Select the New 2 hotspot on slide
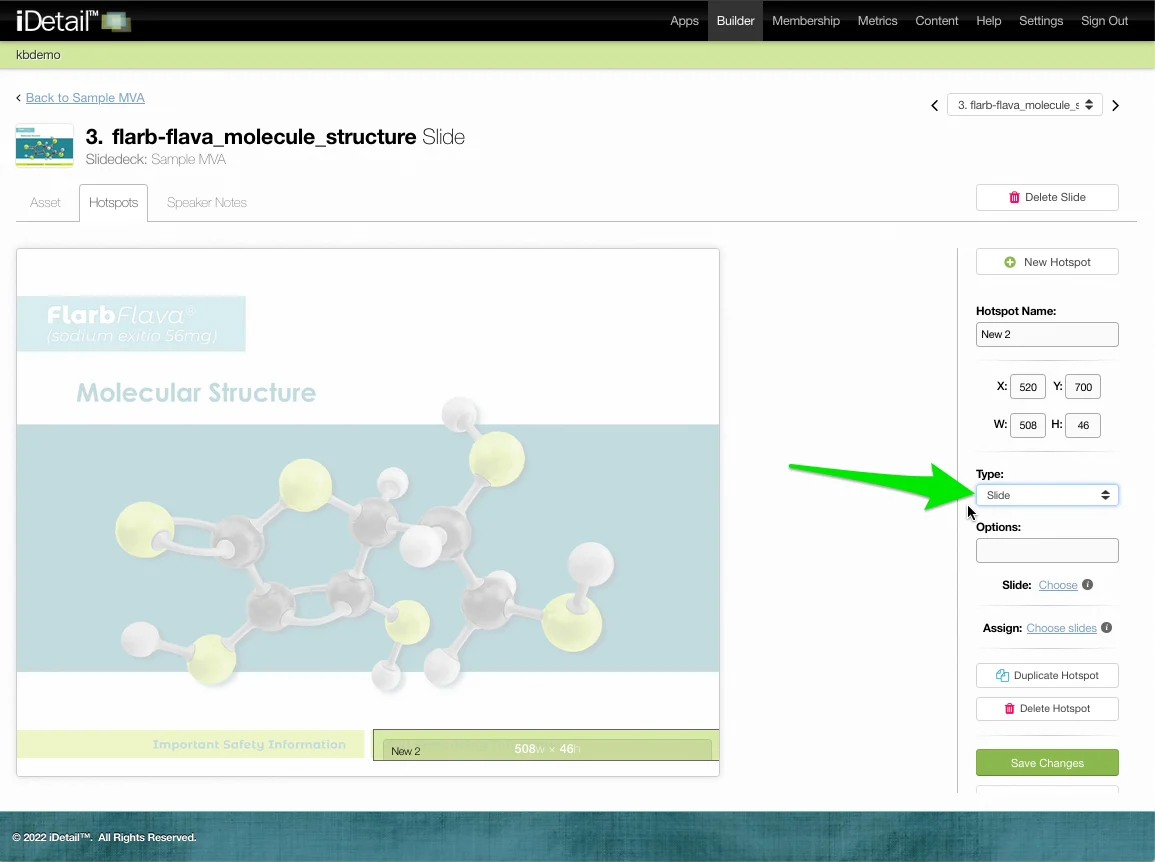This screenshot has width=1155, height=862. [546, 745]
